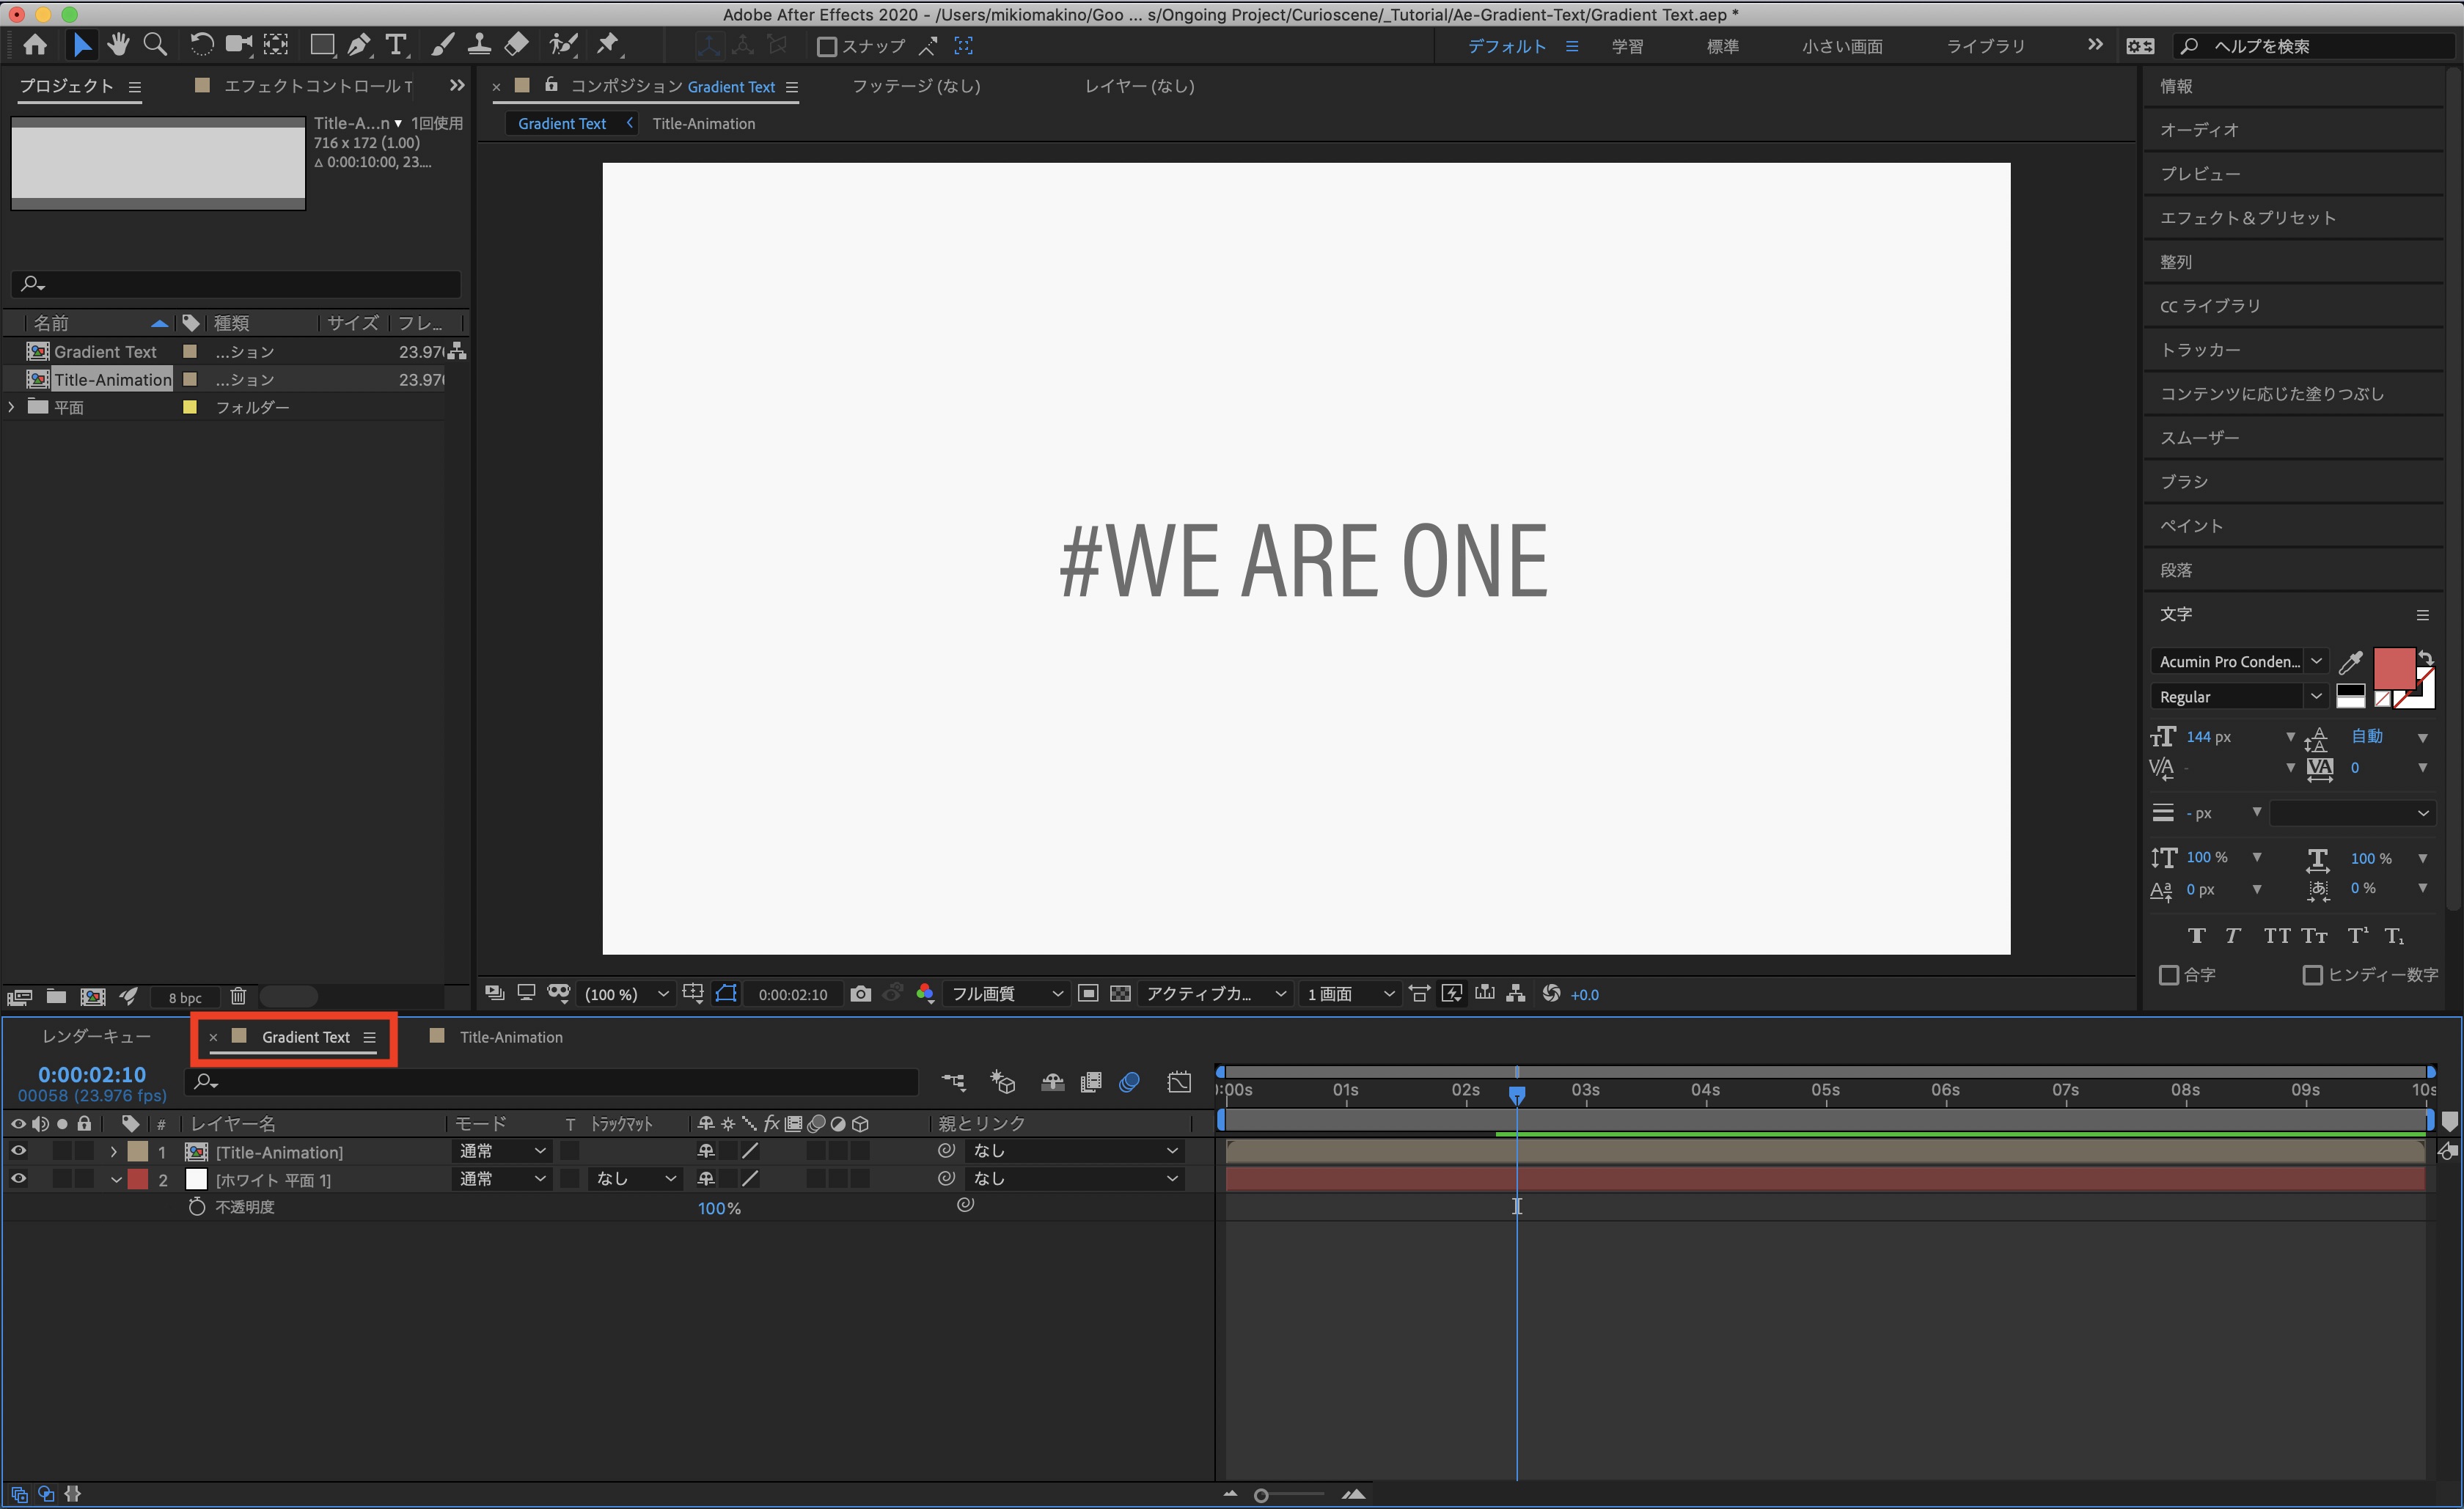Hide the Title-Animation layer eye icon
The image size is (2464, 1509).
pos(18,1151)
